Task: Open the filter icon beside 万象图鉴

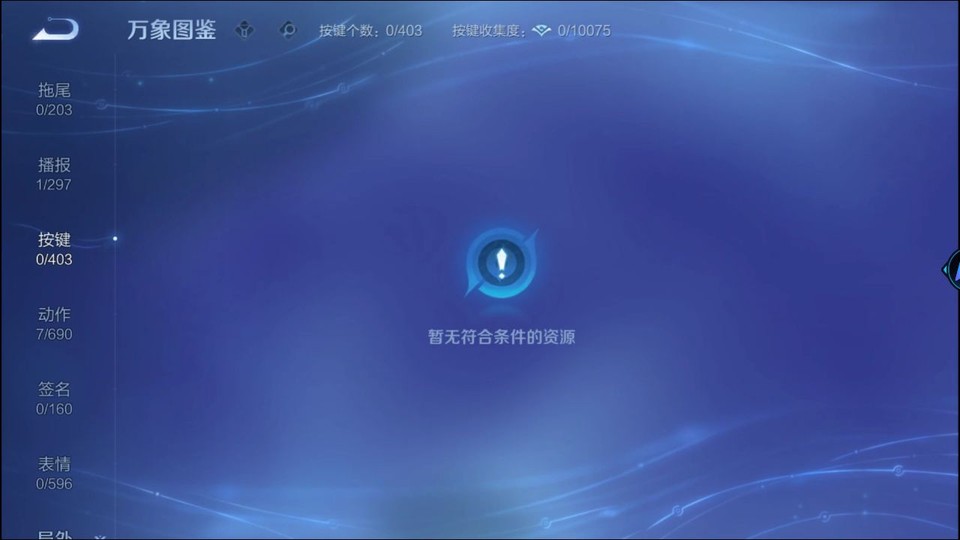Action: pos(244,29)
